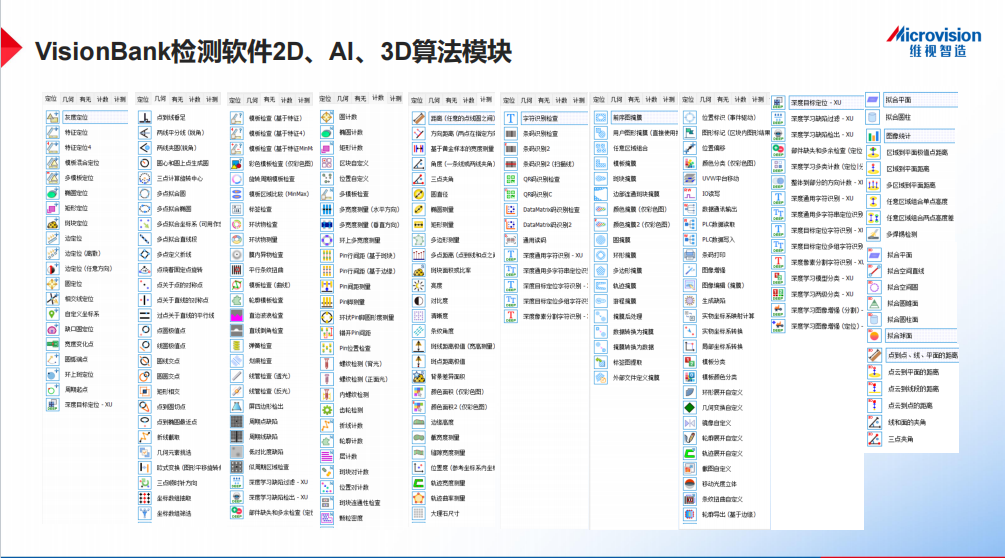Click the 平行条纹扭曲 stripes icon
The image size is (1005, 558).
click(x=237, y=270)
